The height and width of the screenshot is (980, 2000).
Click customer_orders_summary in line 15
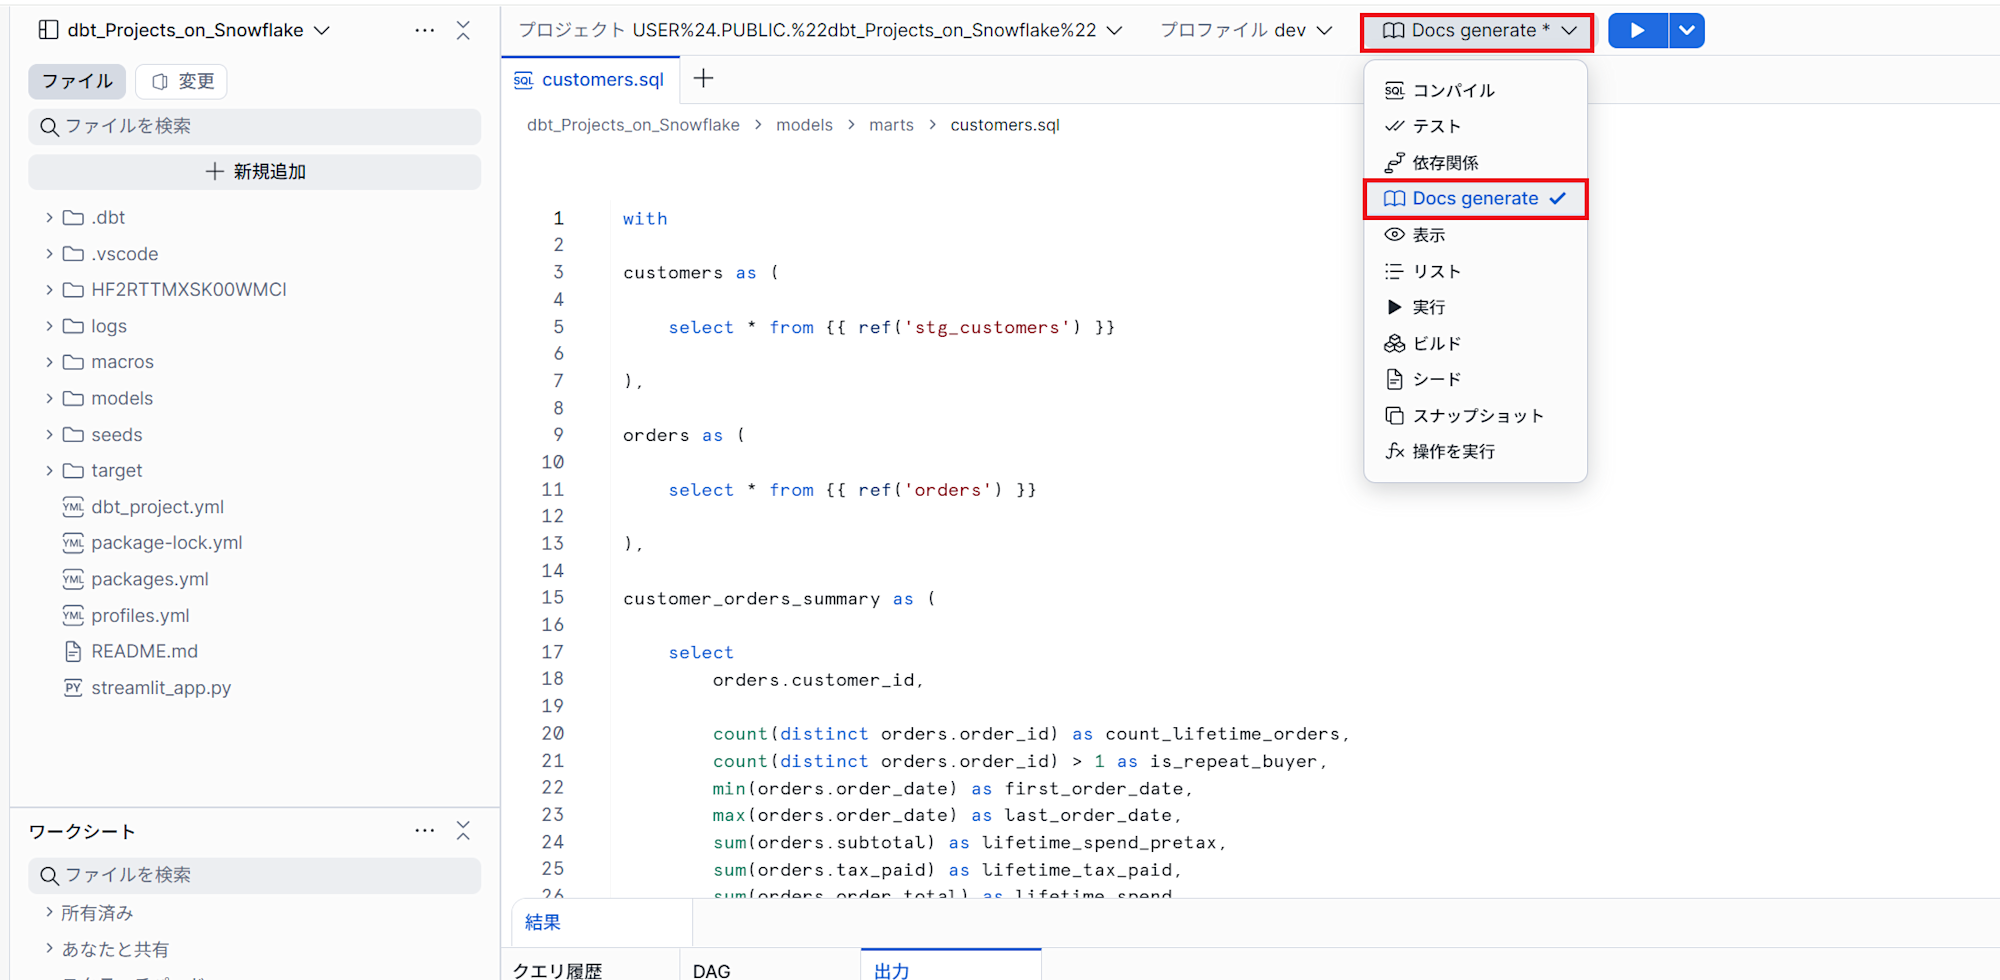point(751,599)
